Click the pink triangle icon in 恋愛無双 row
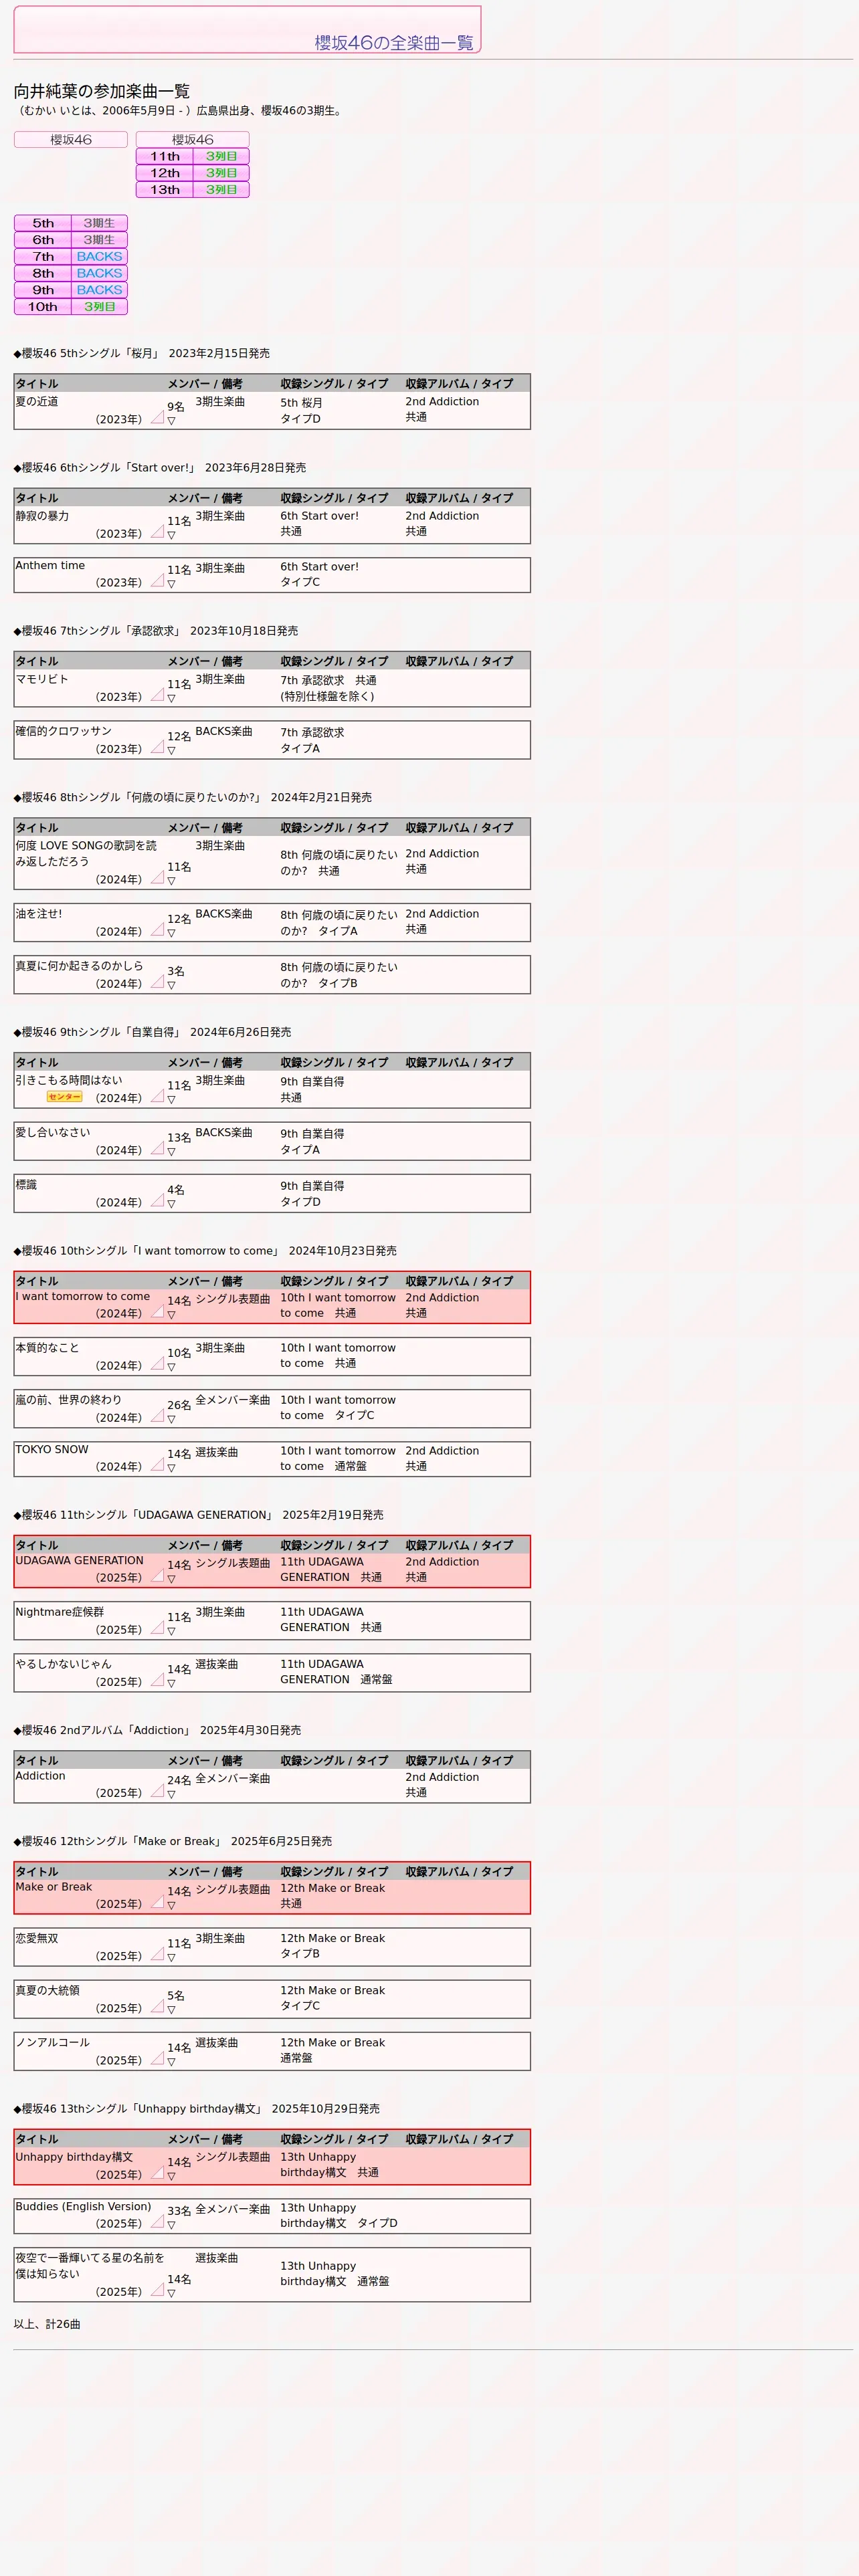Image resolution: width=859 pixels, height=2576 pixels. click(x=157, y=1954)
